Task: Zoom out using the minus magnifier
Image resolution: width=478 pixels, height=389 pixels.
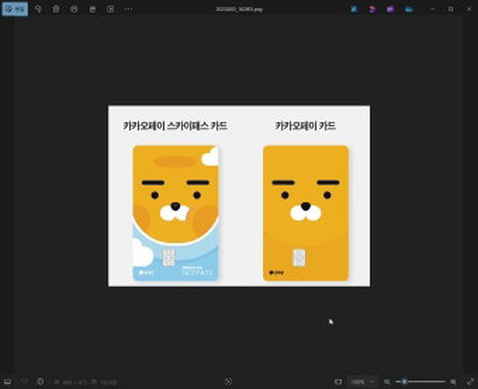Action: pyautogui.click(x=387, y=381)
